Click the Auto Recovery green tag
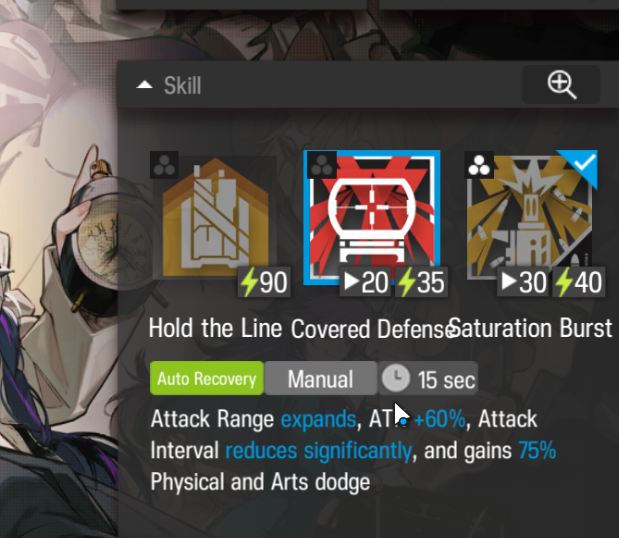The image size is (619, 538). (207, 378)
